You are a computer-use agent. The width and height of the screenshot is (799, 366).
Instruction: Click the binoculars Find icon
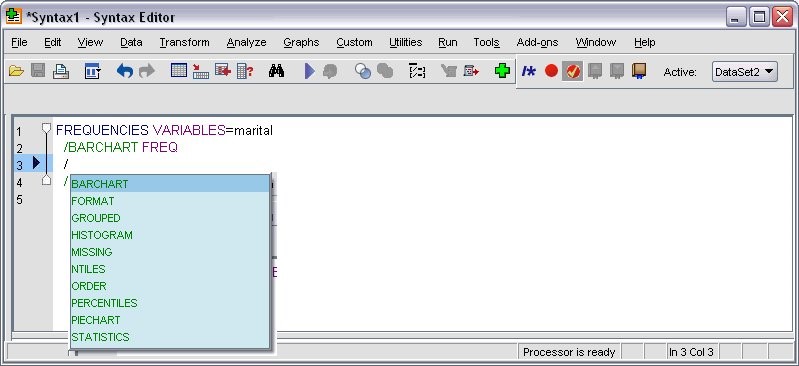[276, 71]
